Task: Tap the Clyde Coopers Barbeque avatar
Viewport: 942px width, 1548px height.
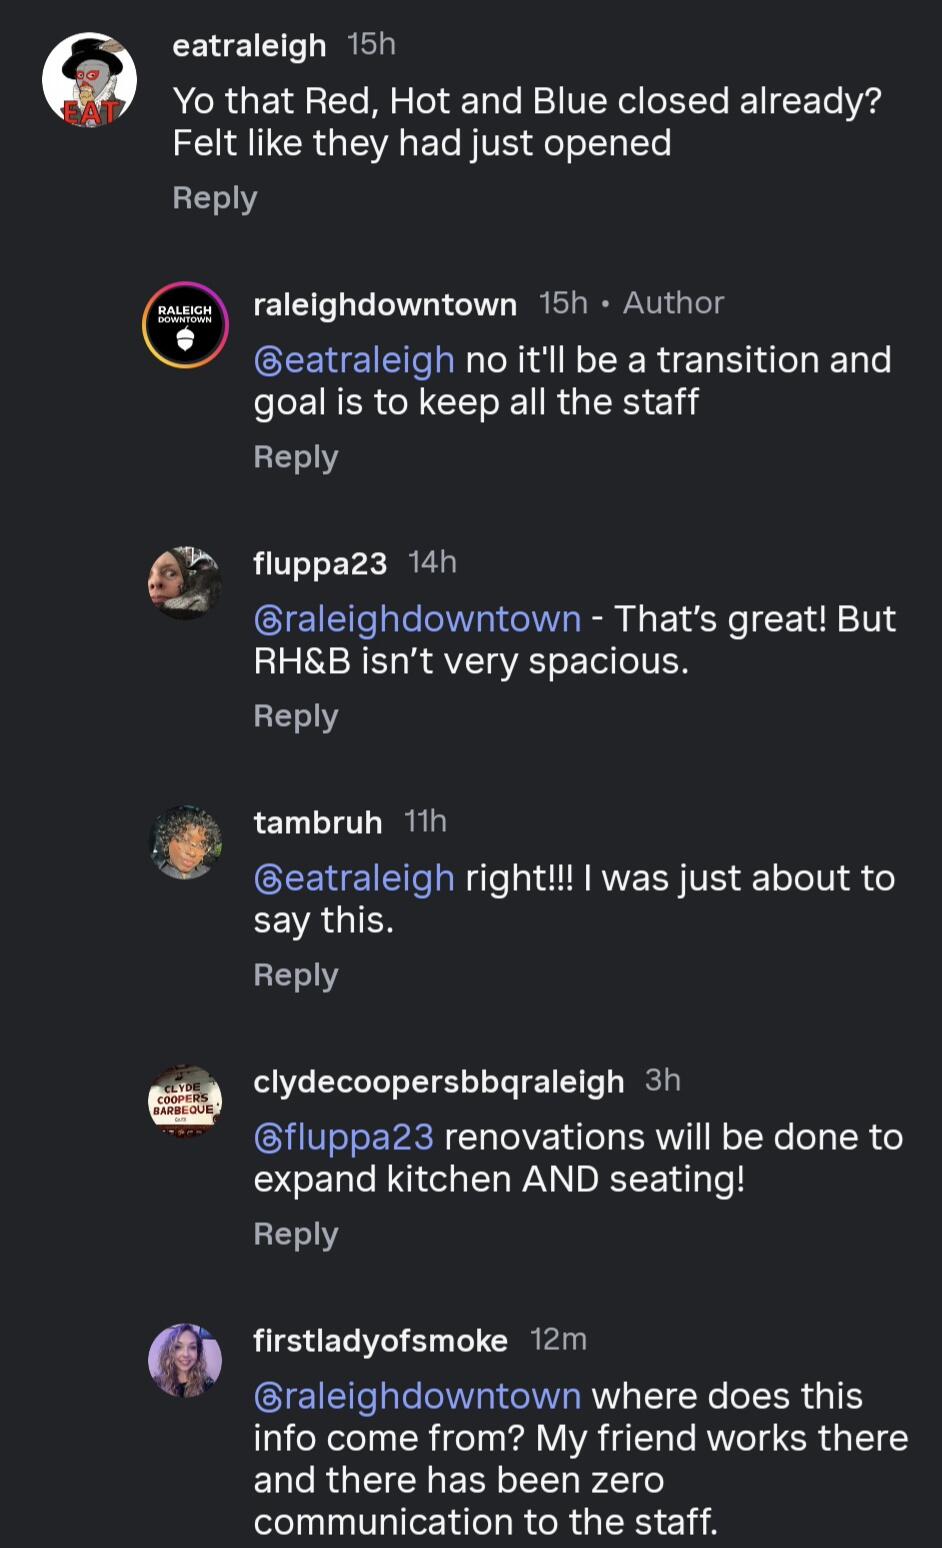Action: 185,1101
